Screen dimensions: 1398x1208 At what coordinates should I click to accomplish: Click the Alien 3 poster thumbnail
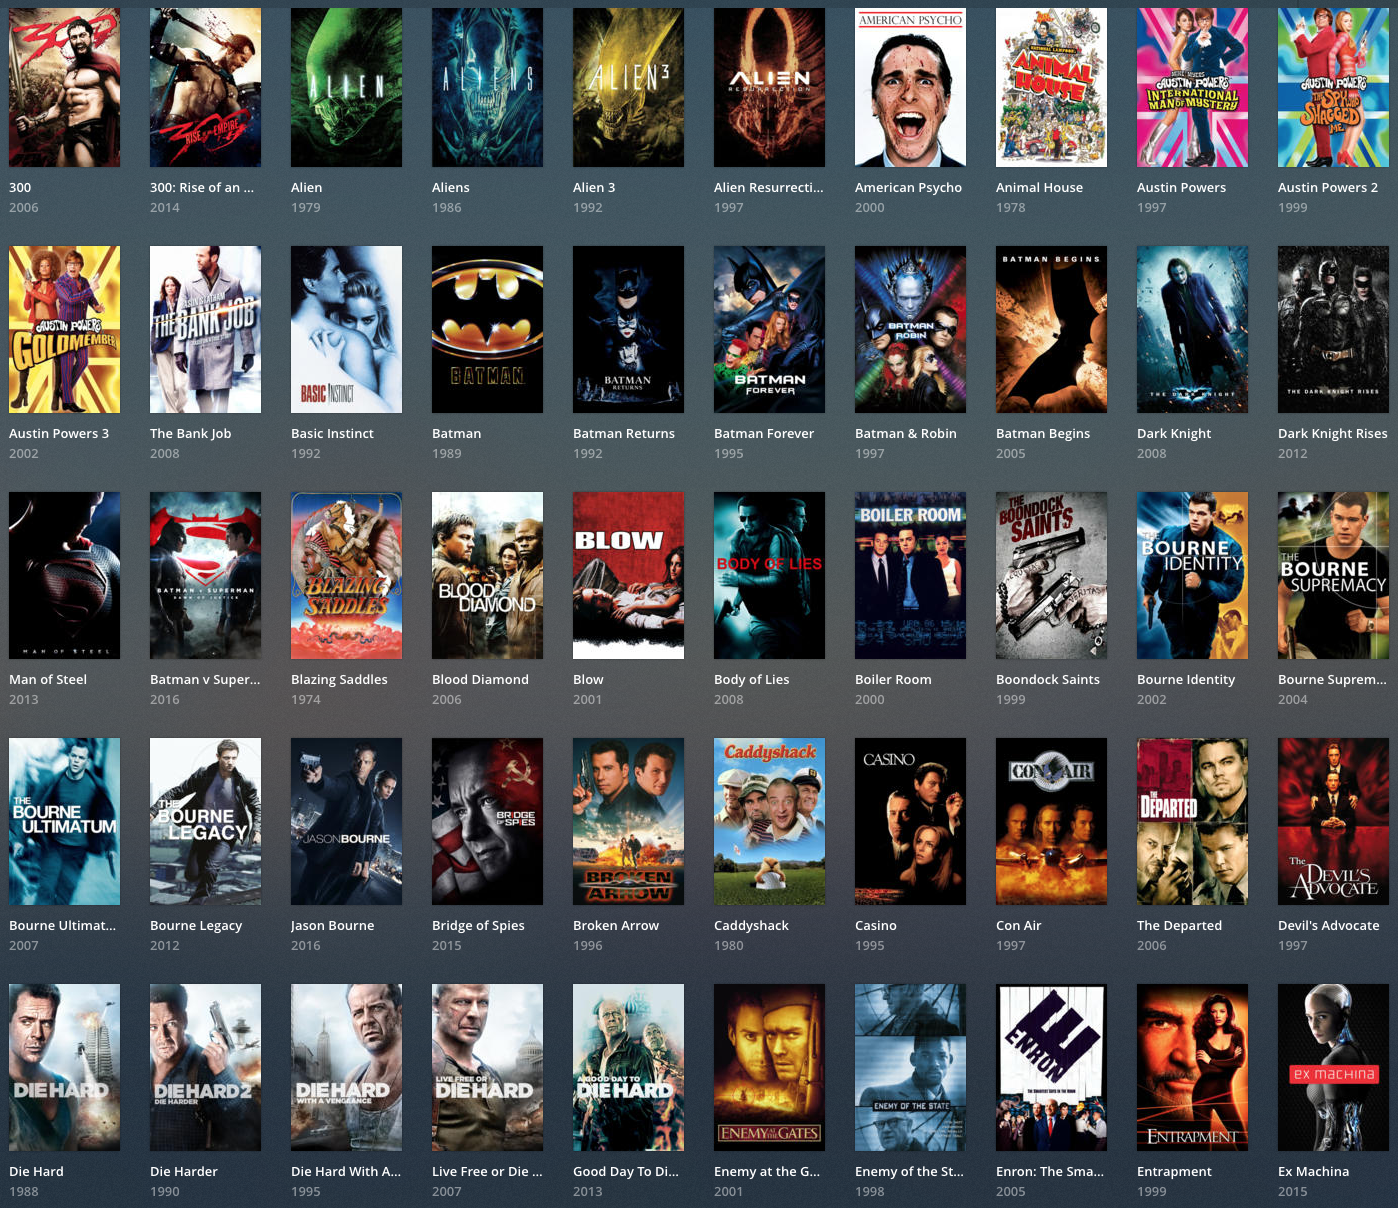tap(628, 87)
